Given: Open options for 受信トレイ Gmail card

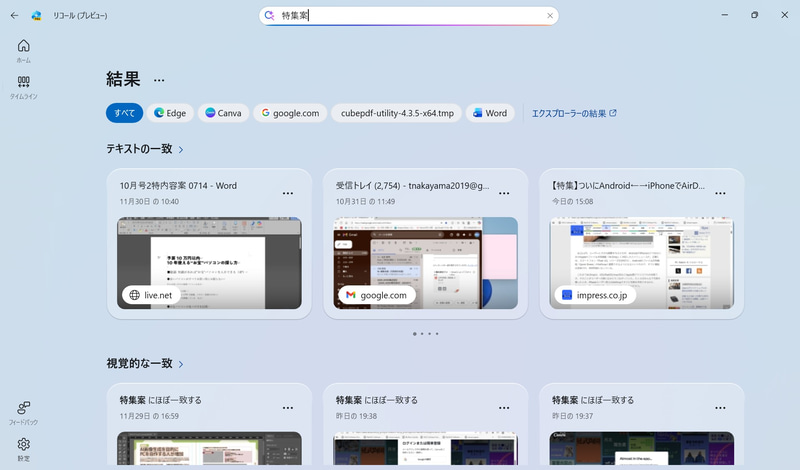Looking at the screenshot, I should tap(504, 193).
